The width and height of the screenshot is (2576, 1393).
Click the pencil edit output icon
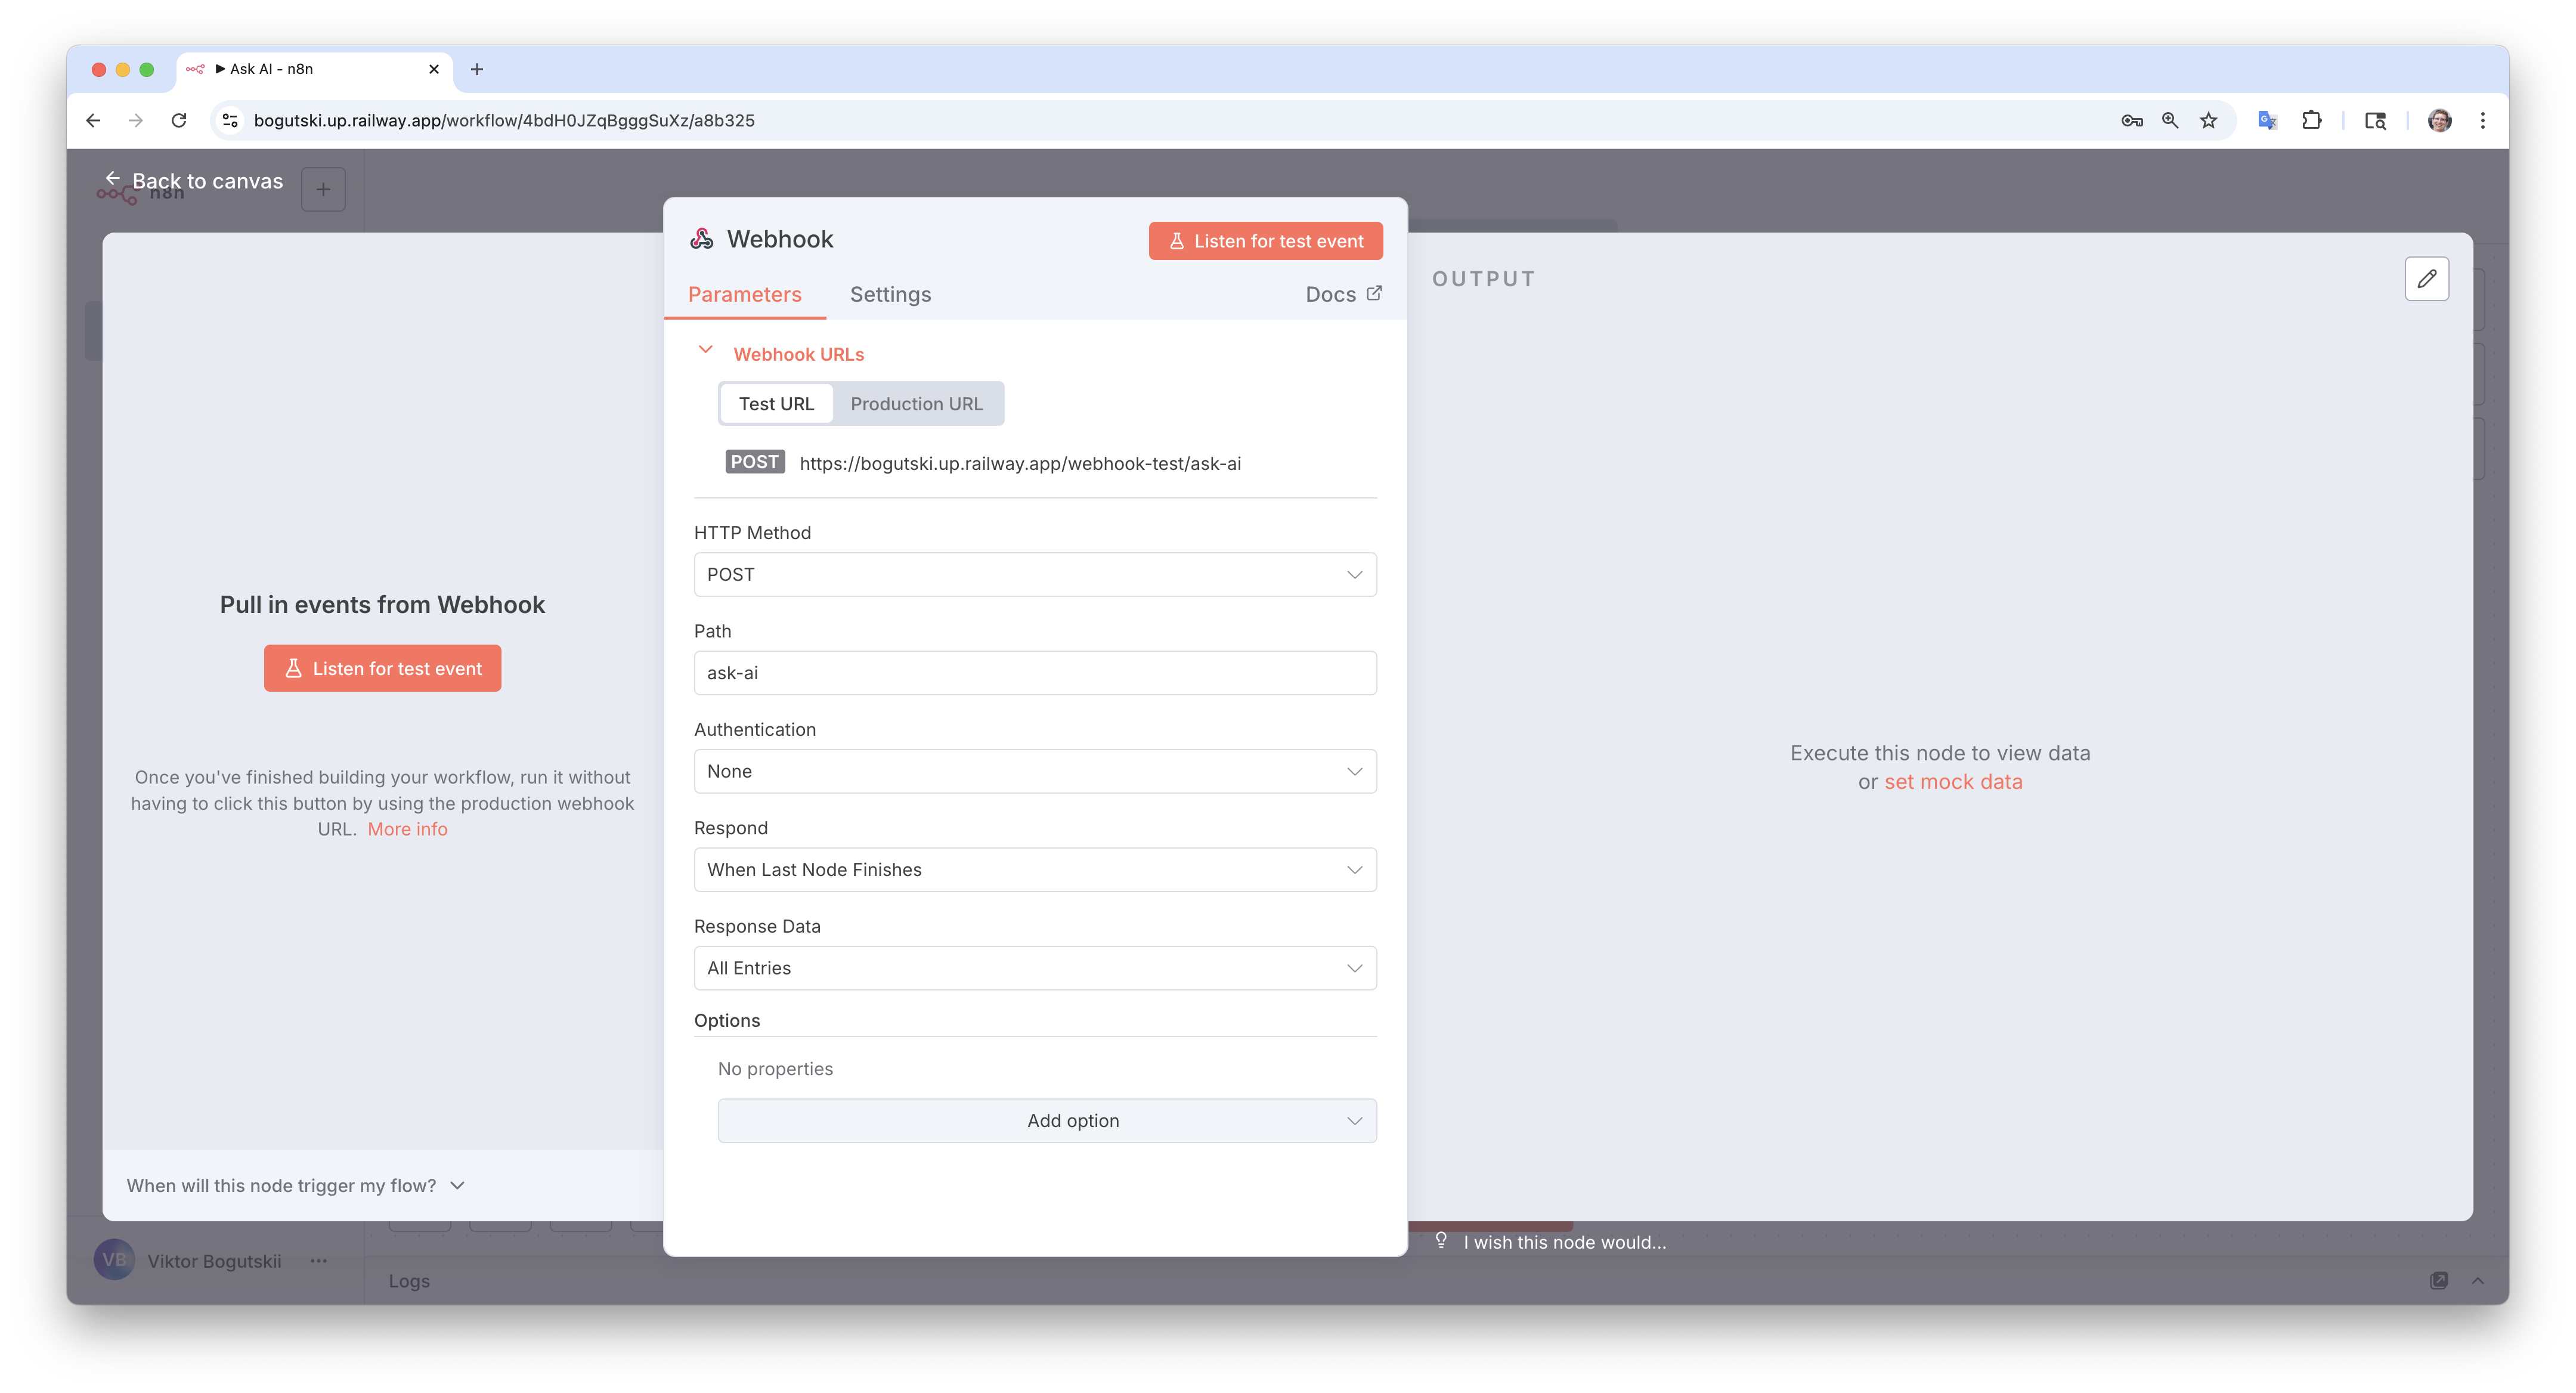2426,279
